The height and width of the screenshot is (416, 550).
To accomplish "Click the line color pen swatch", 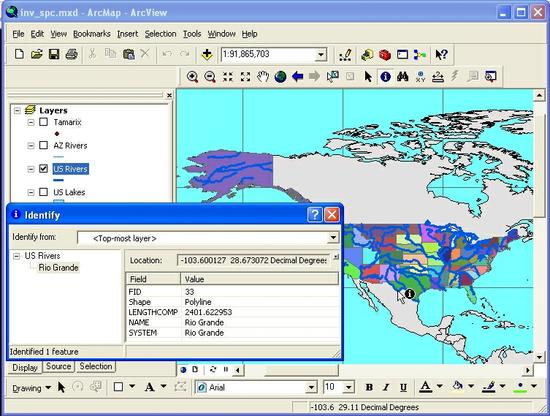I will point(489,387).
